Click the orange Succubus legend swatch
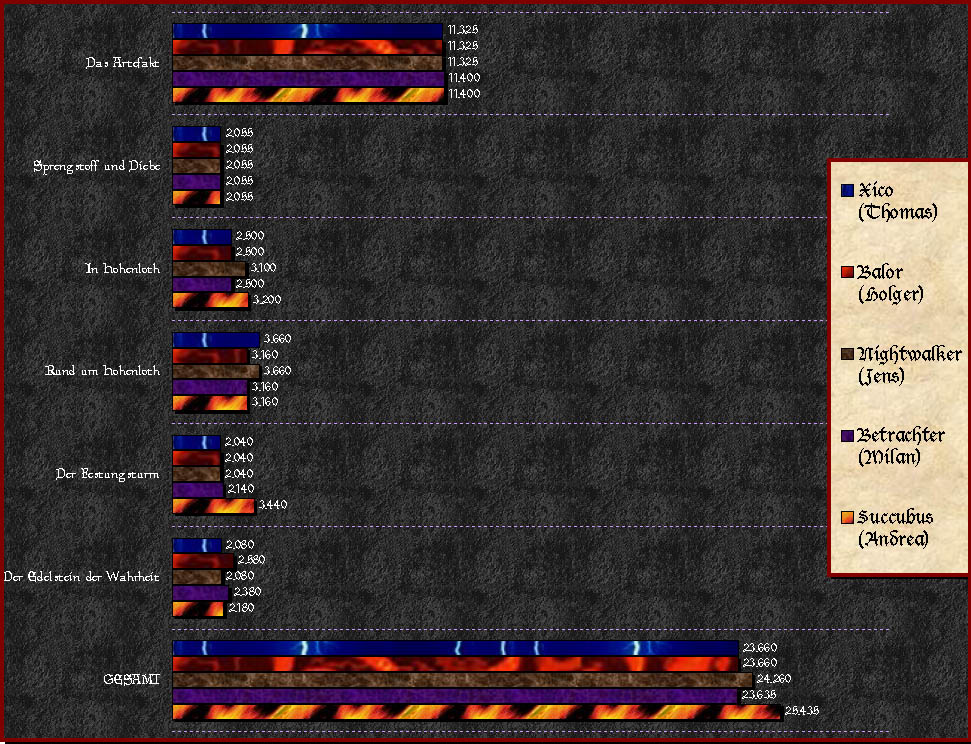The image size is (971, 744). (x=848, y=517)
